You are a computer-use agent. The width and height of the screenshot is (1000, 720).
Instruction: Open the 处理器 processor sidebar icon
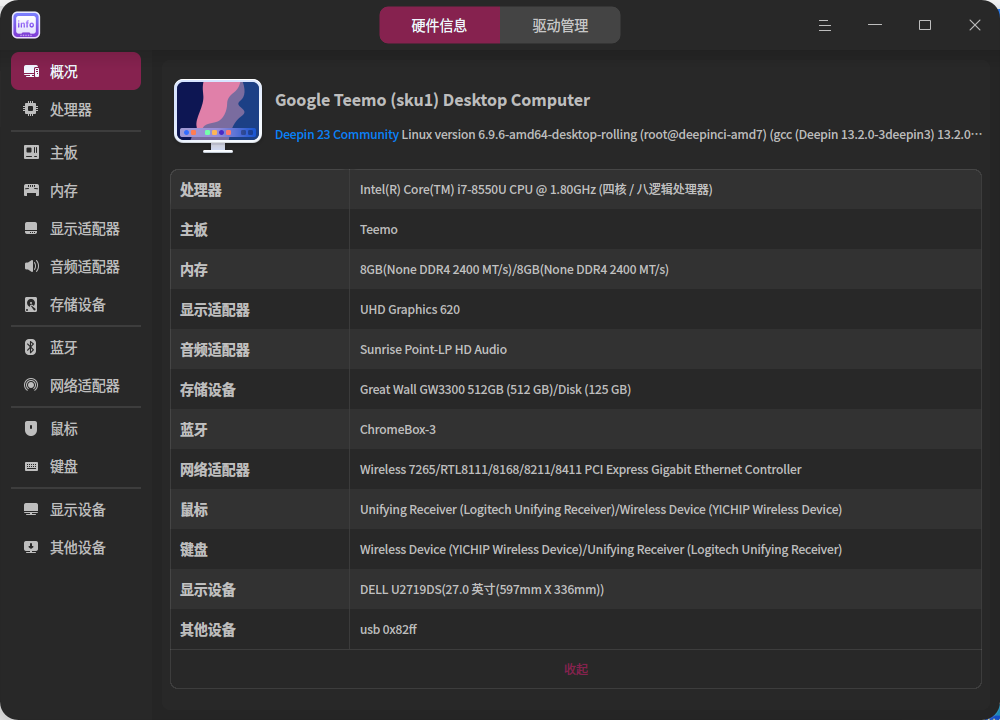(x=31, y=109)
